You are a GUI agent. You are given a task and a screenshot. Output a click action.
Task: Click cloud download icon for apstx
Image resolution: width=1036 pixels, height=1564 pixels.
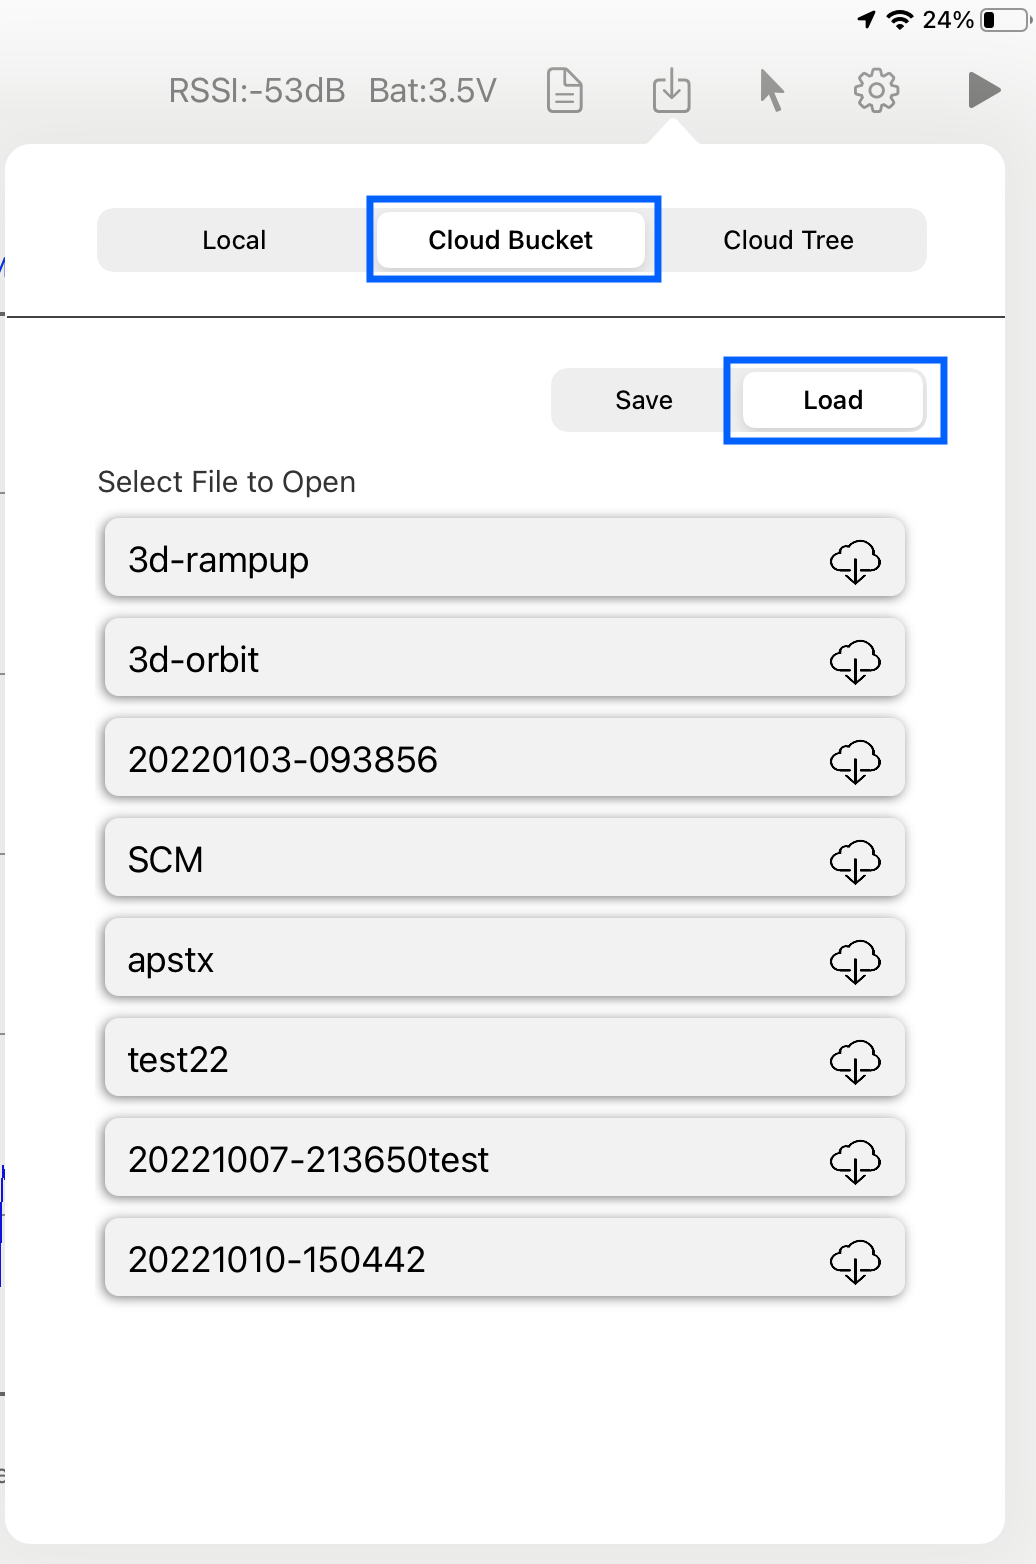point(855,960)
